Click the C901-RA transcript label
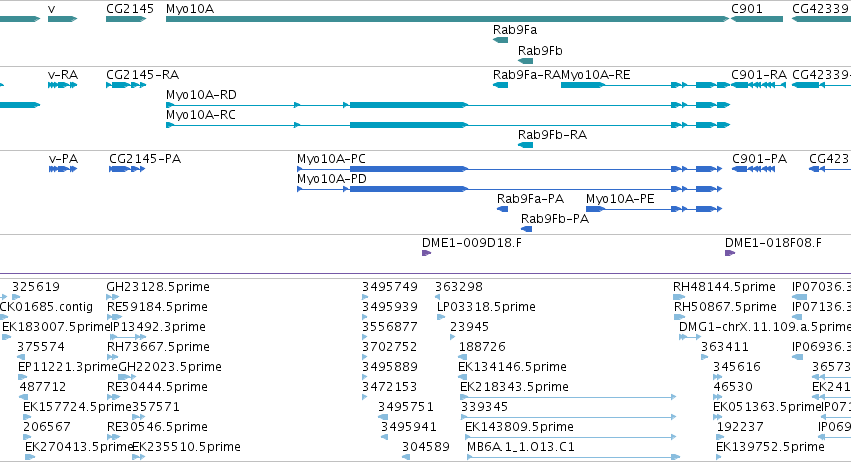 (759, 75)
